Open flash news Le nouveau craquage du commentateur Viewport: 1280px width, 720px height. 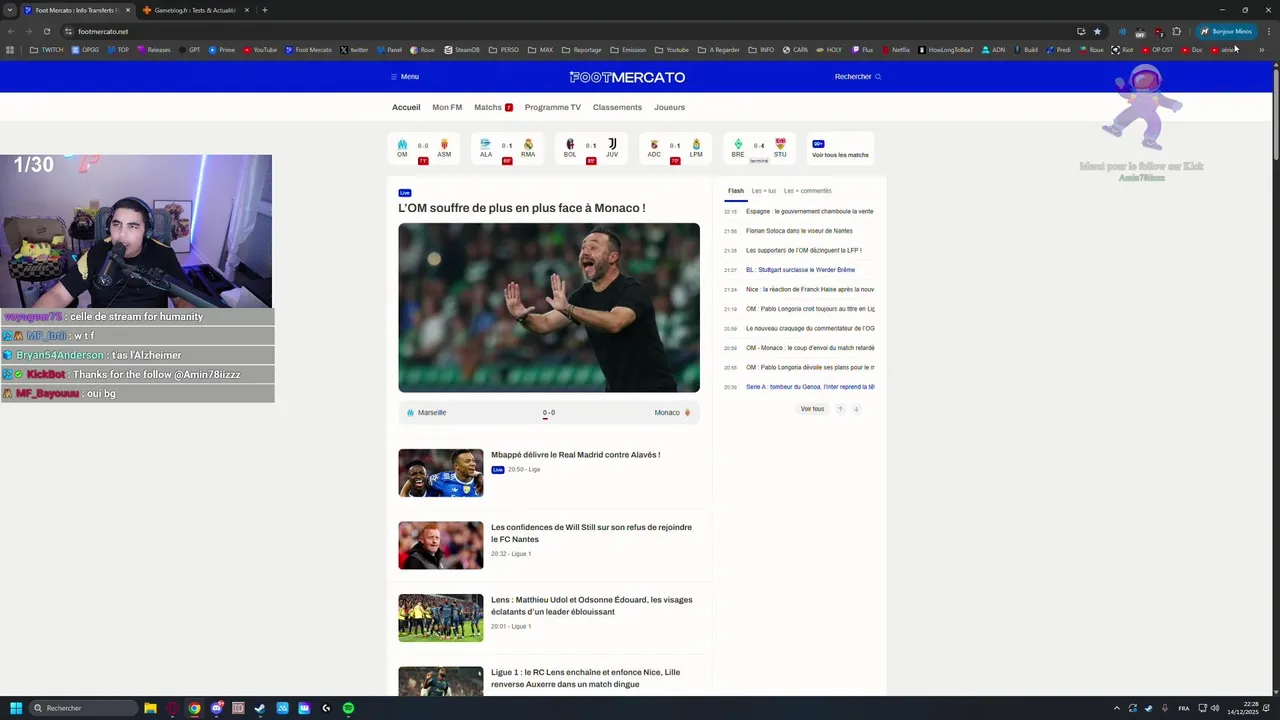click(x=810, y=329)
